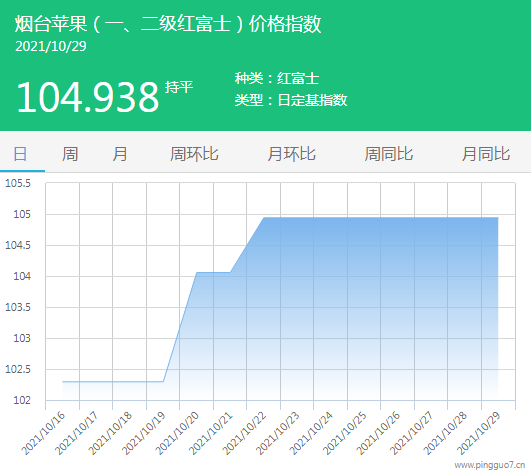Viewport: 531px width, 474px height.
Task: Open the 月 monthly tab
Action: pyautogui.click(x=120, y=154)
